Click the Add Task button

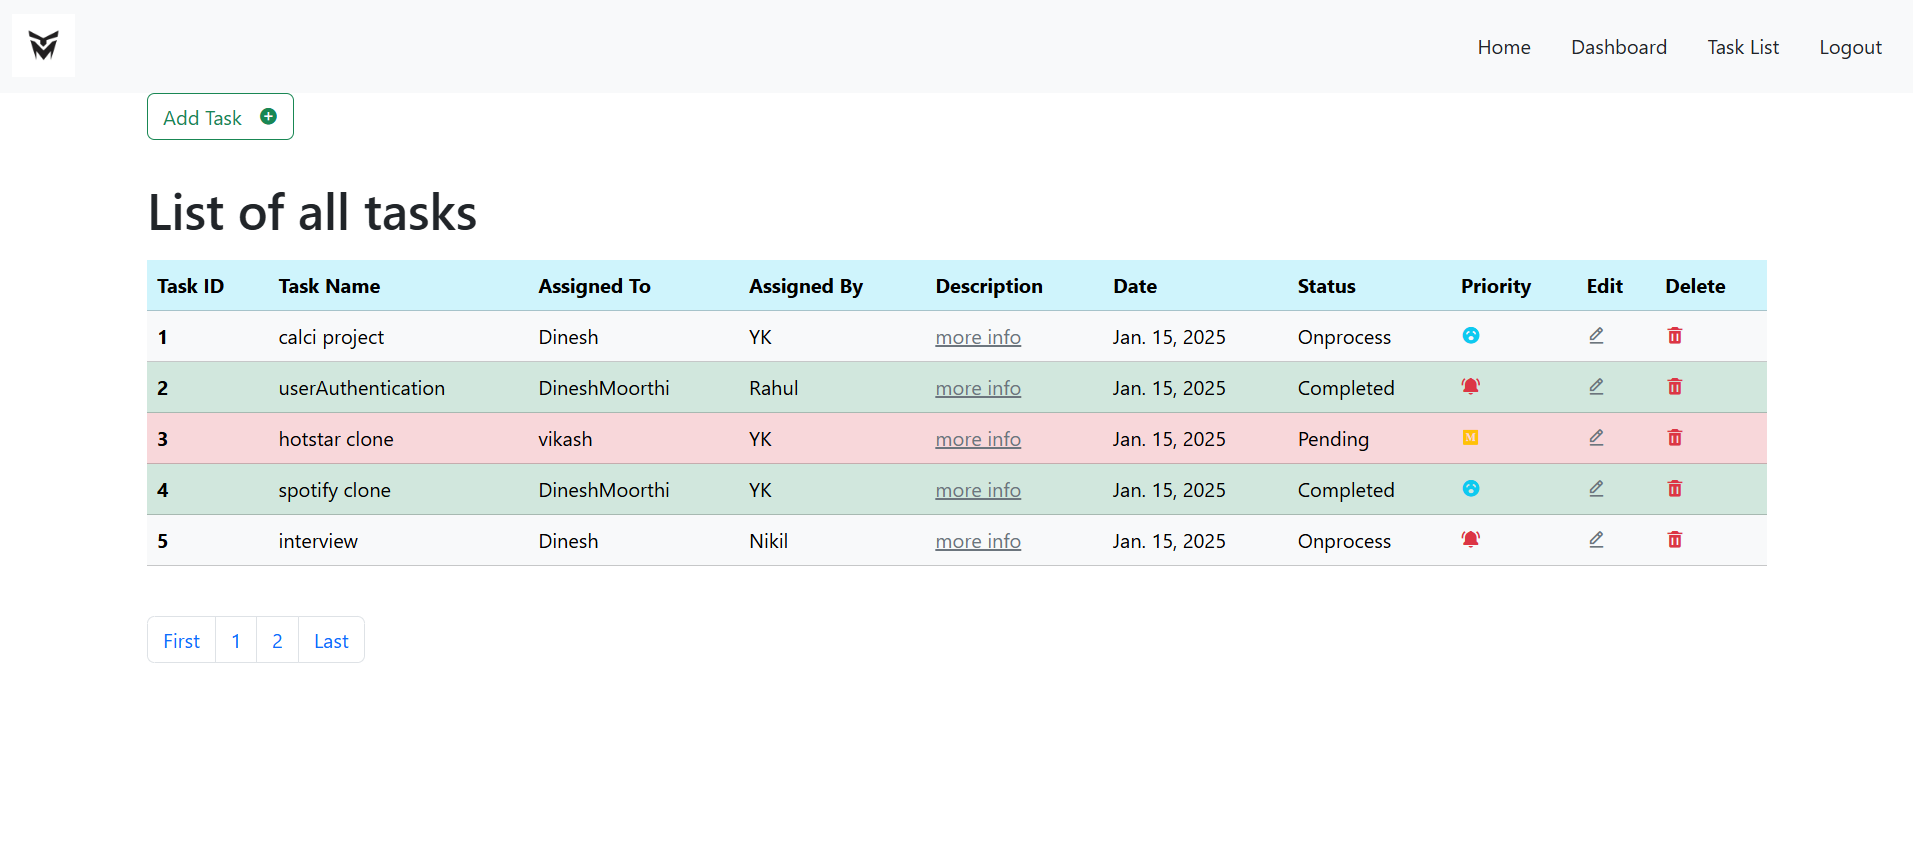click(x=220, y=117)
